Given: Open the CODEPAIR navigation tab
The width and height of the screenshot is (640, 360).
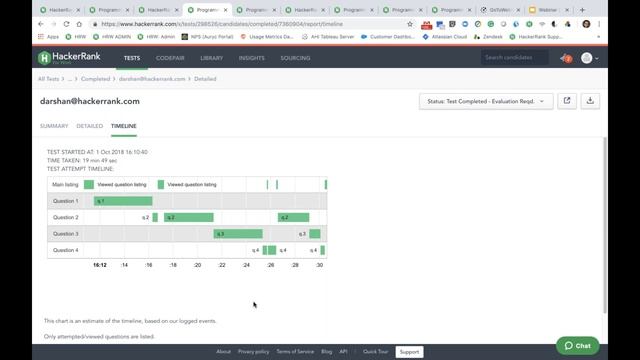Looking at the screenshot, I should [170, 58].
